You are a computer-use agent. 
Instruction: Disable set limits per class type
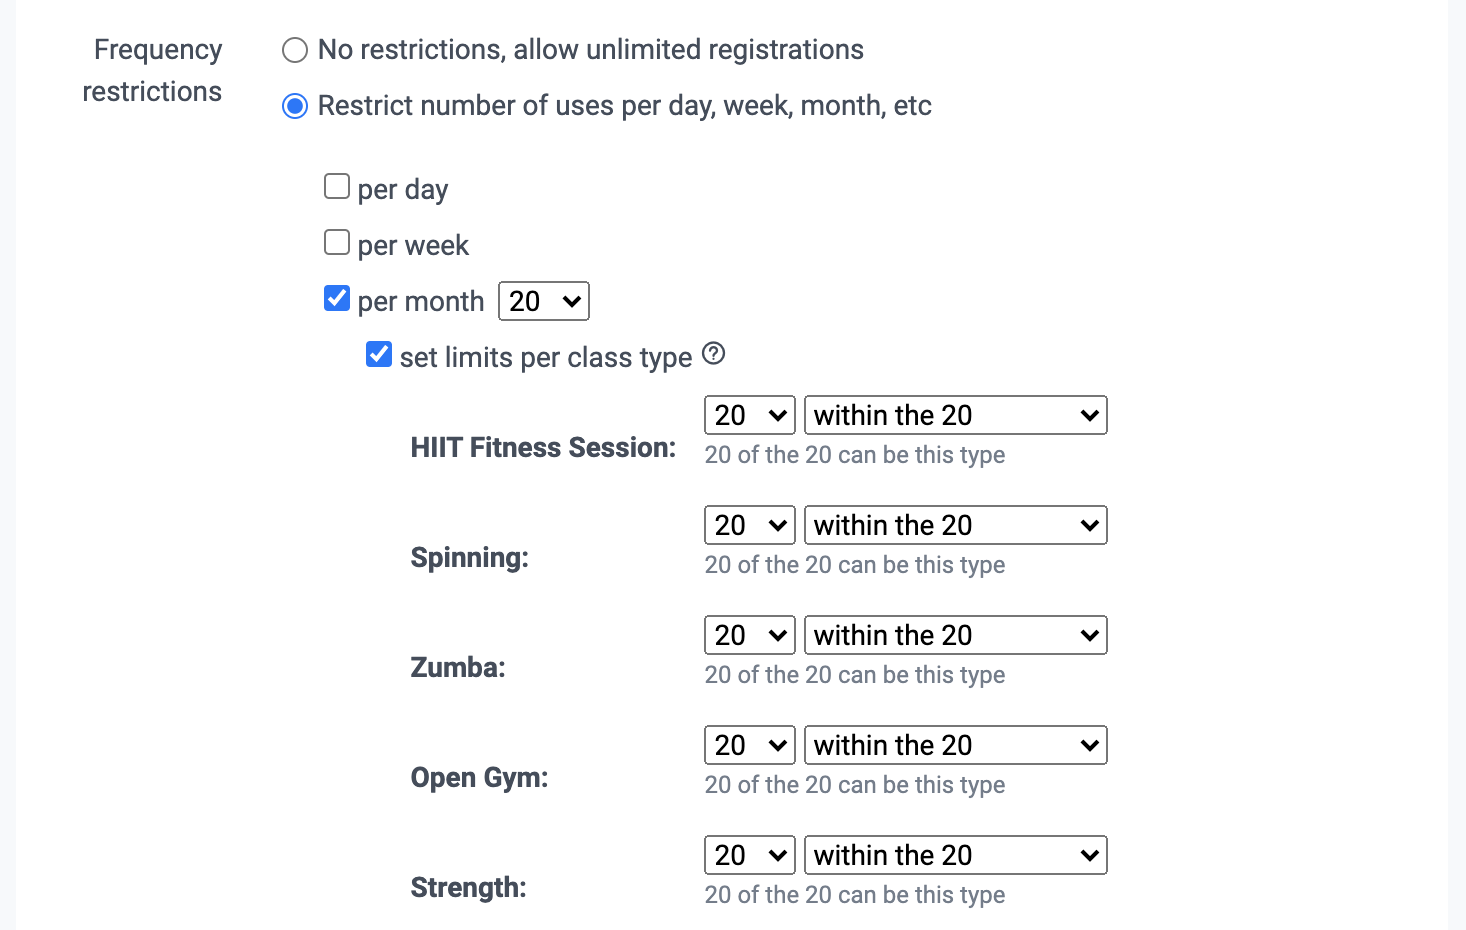click(x=379, y=354)
